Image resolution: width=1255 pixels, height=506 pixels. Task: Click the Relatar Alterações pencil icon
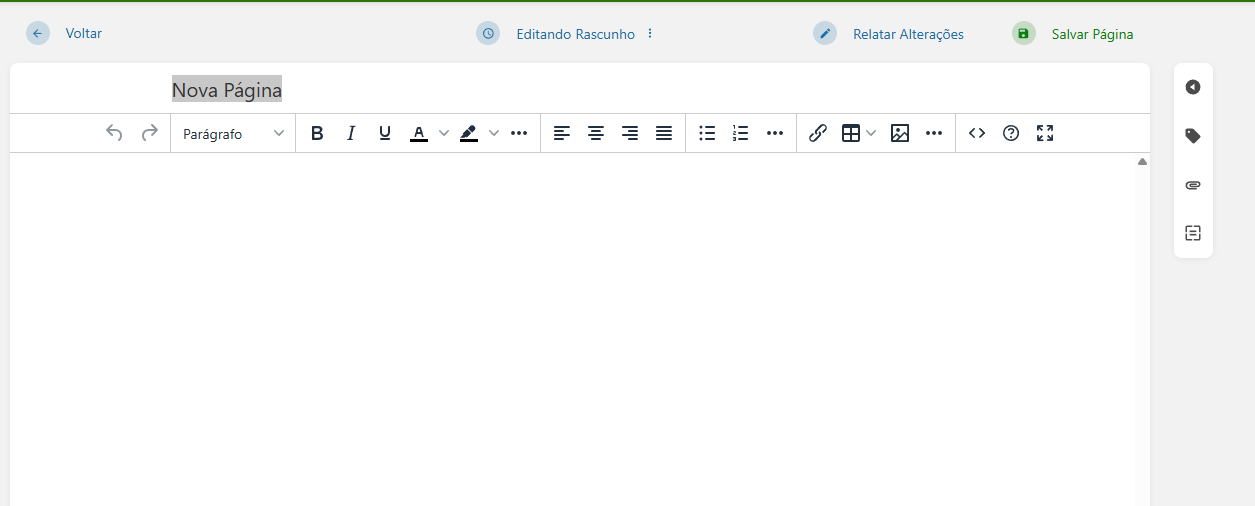[825, 33]
